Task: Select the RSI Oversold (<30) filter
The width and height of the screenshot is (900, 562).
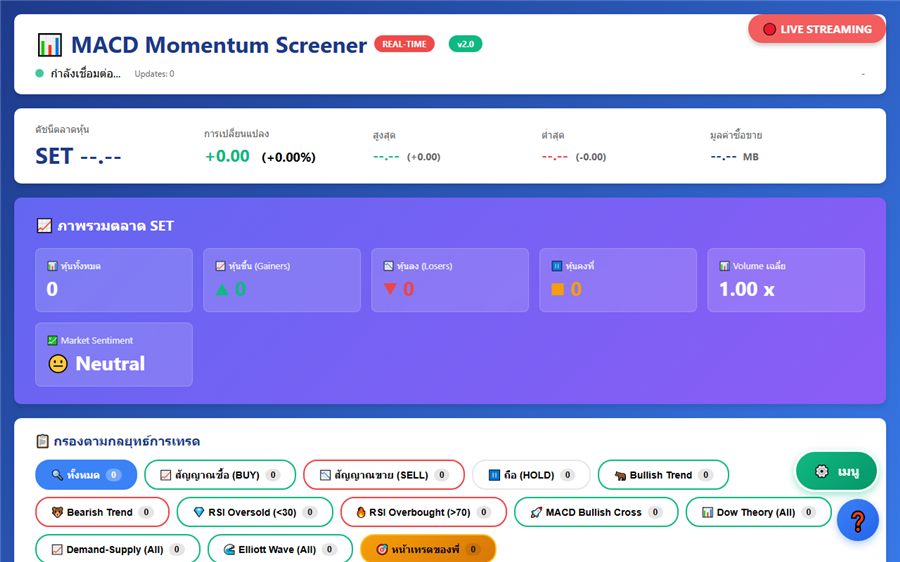Action: click(x=255, y=512)
